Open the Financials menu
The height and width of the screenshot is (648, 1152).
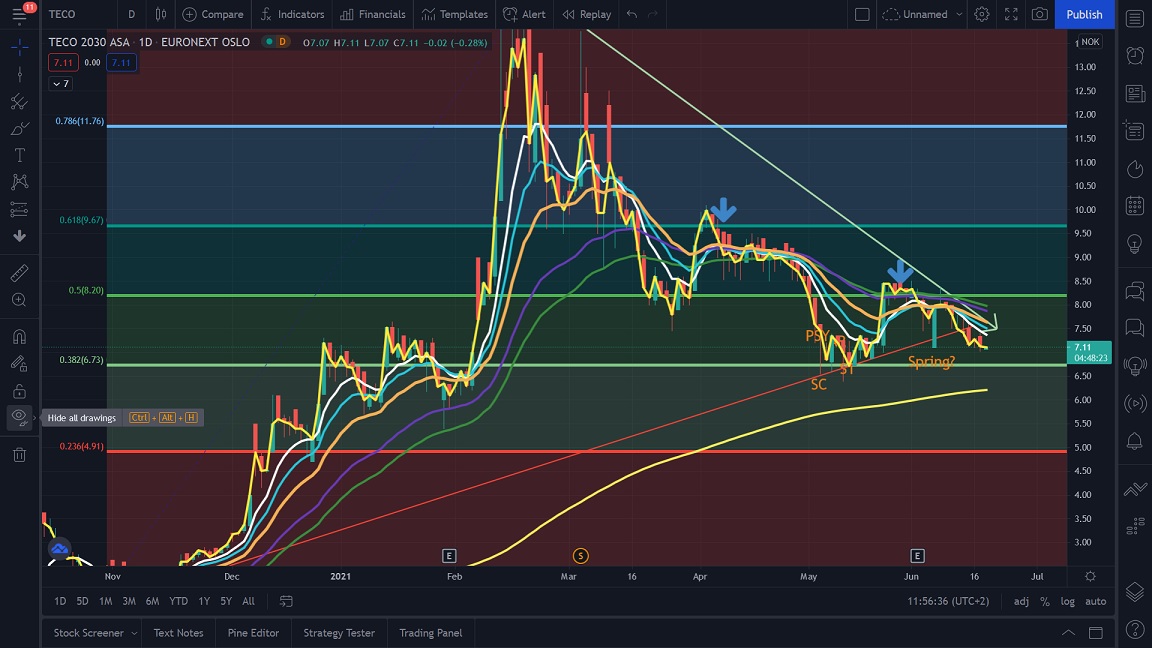372,14
